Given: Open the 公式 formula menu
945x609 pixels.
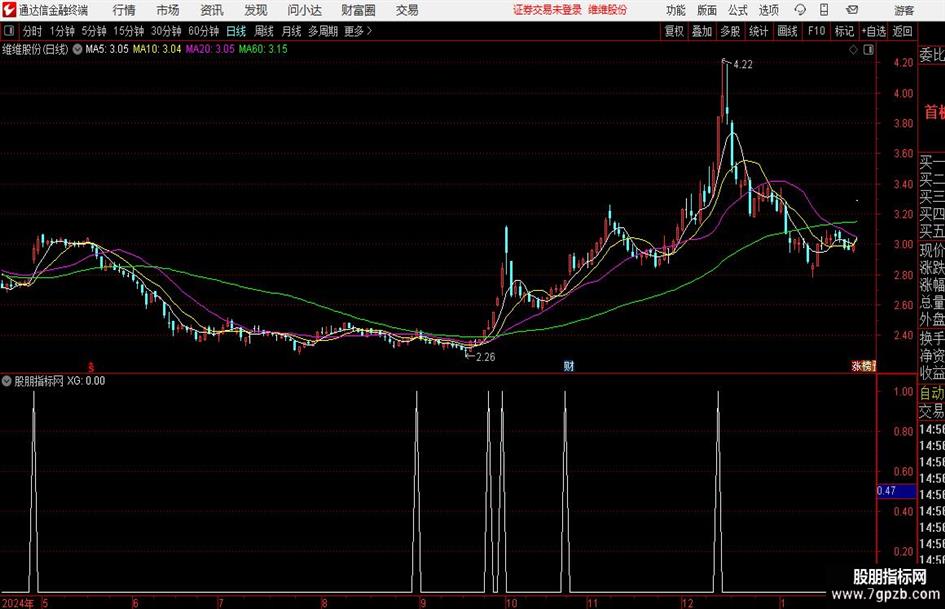Looking at the screenshot, I should [738, 10].
